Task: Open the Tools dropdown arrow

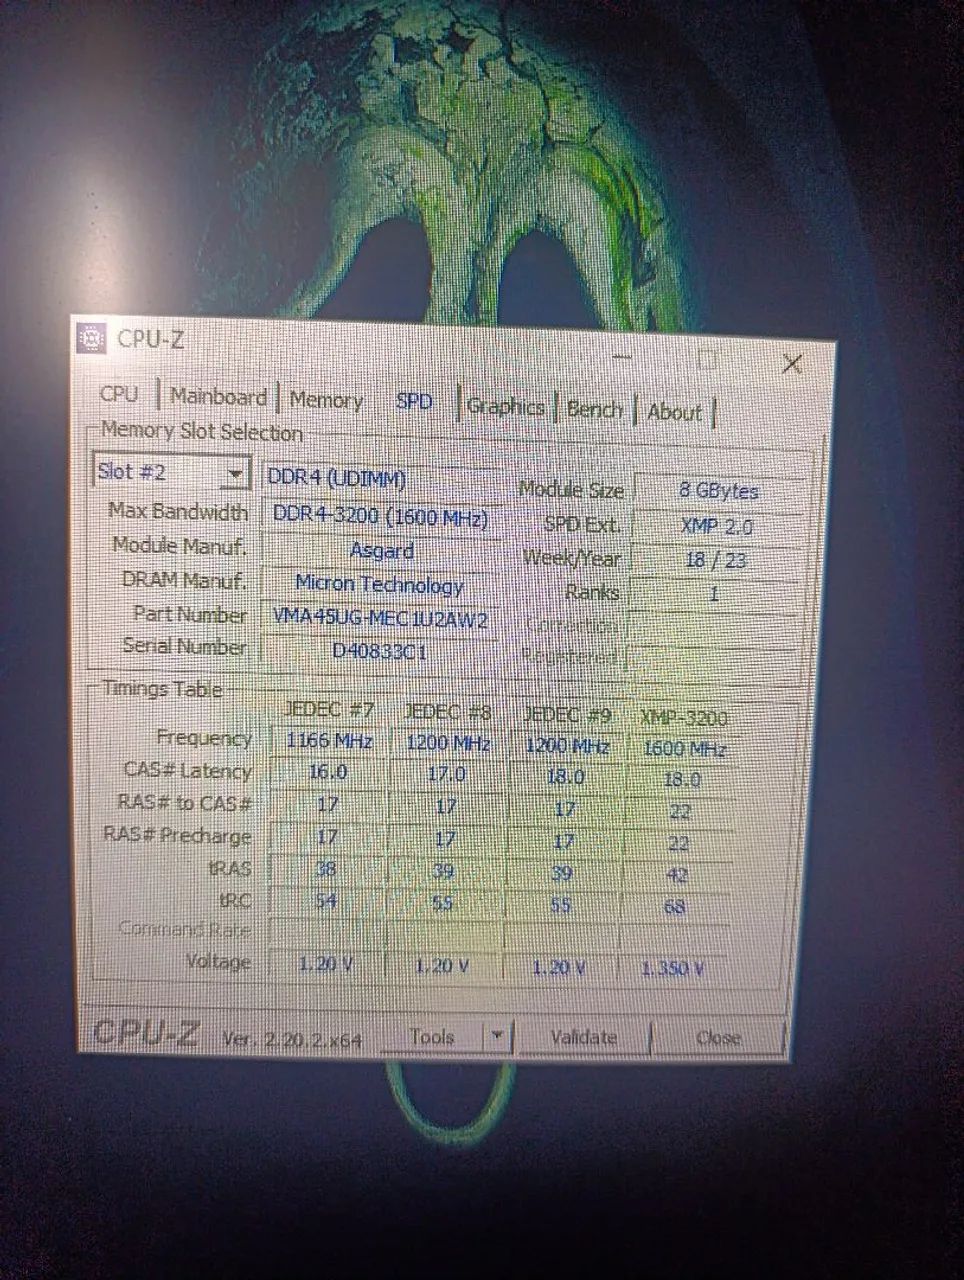Action: coord(497,1037)
